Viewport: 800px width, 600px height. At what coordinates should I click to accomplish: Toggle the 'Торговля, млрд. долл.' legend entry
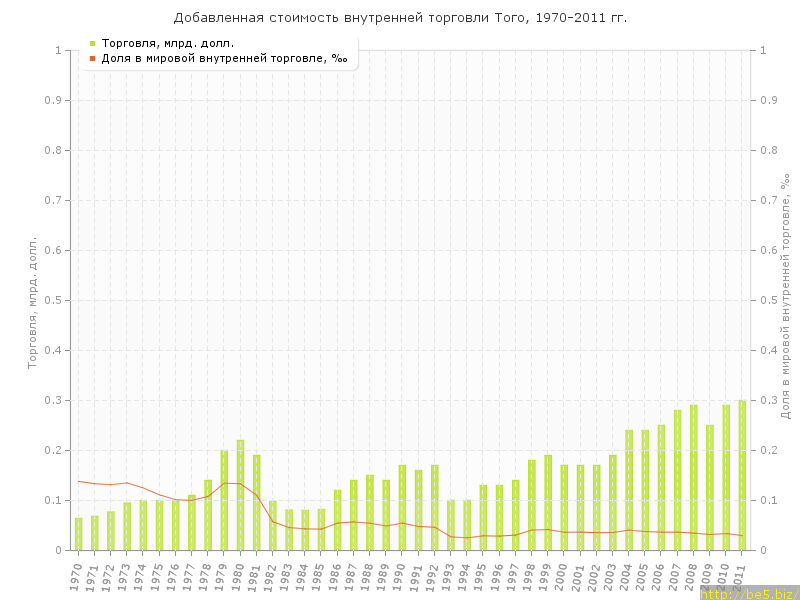pyautogui.click(x=168, y=43)
